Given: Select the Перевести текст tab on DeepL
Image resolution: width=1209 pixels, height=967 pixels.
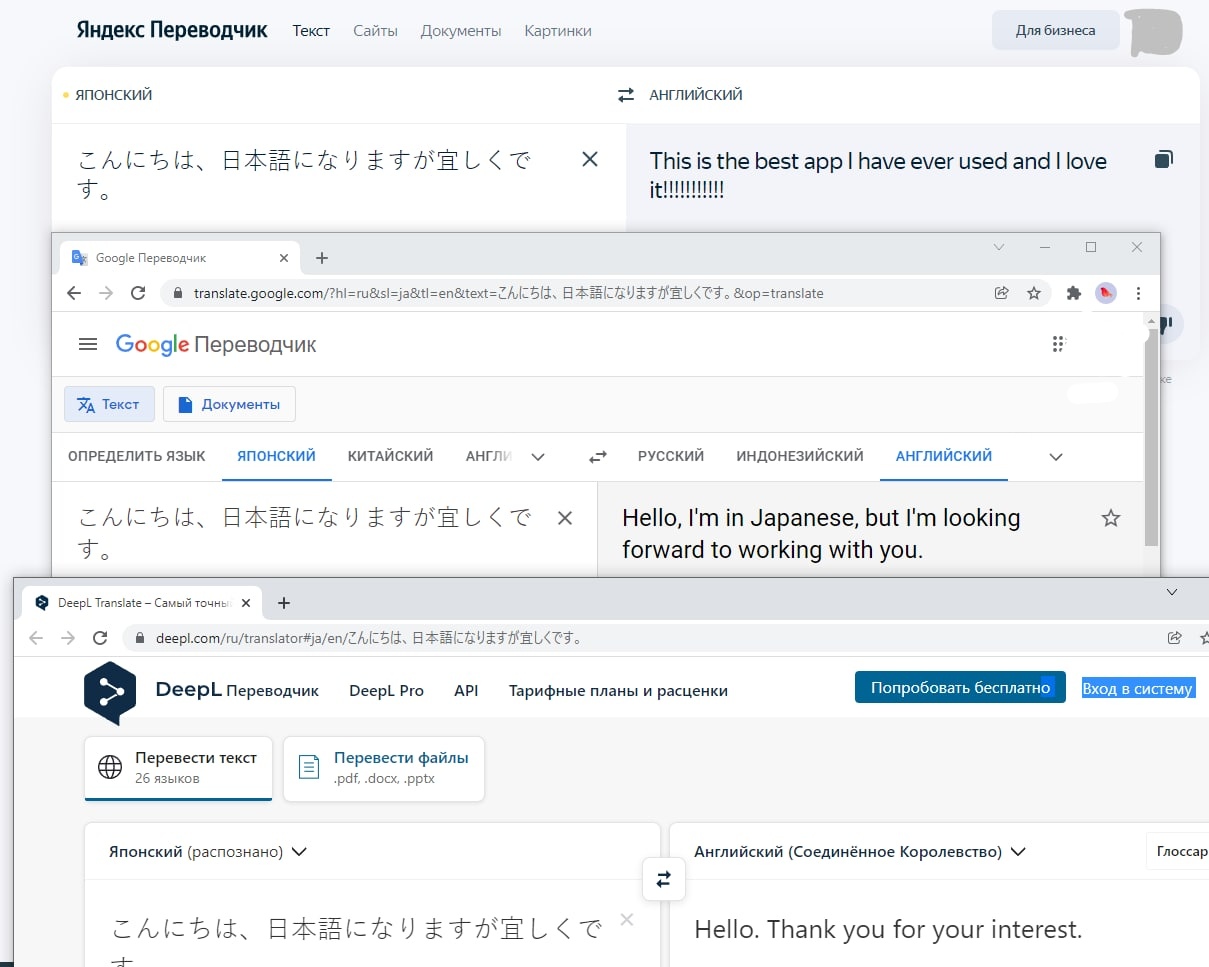Looking at the screenshot, I should tap(178, 768).
